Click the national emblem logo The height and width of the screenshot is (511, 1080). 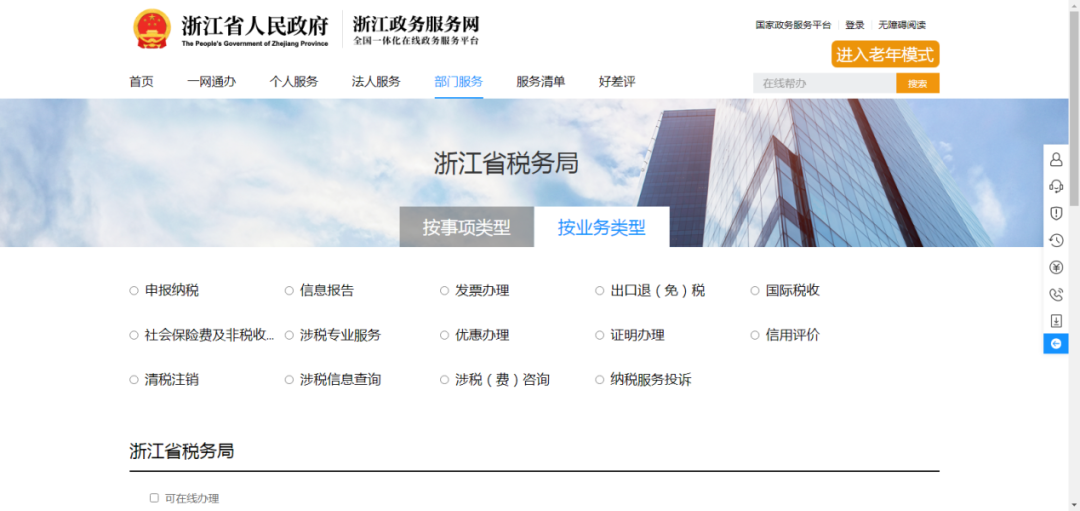152,29
